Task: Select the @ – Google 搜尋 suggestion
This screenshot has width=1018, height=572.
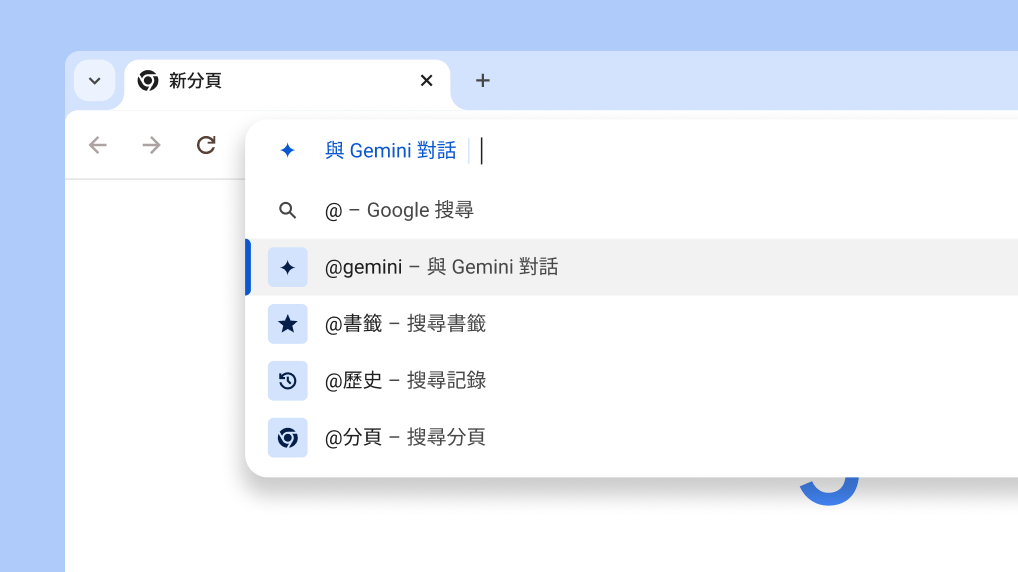Action: click(x=632, y=210)
